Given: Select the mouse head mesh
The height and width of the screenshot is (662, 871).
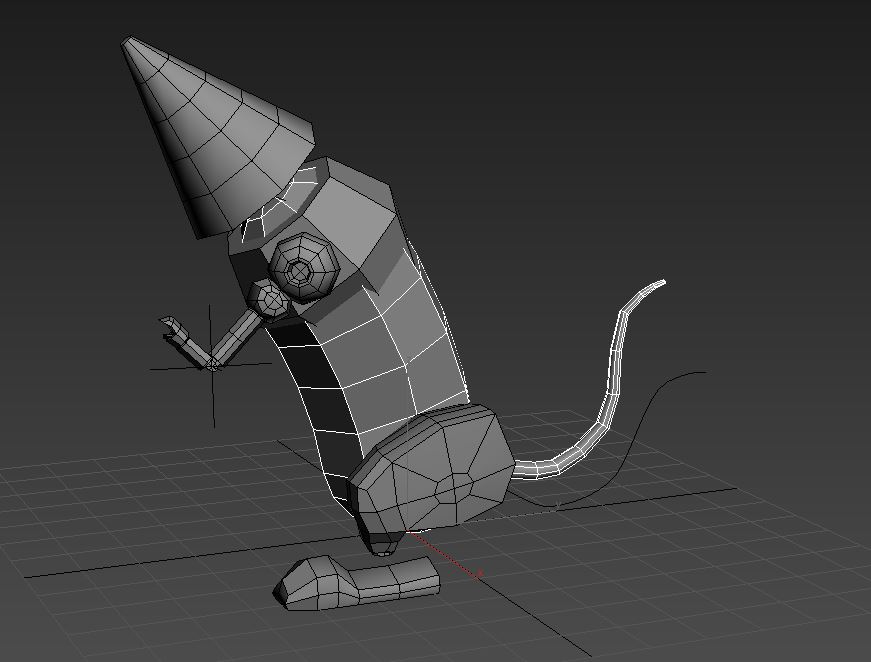Looking at the screenshot, I should pyautogui.click(x=350, y=215).
